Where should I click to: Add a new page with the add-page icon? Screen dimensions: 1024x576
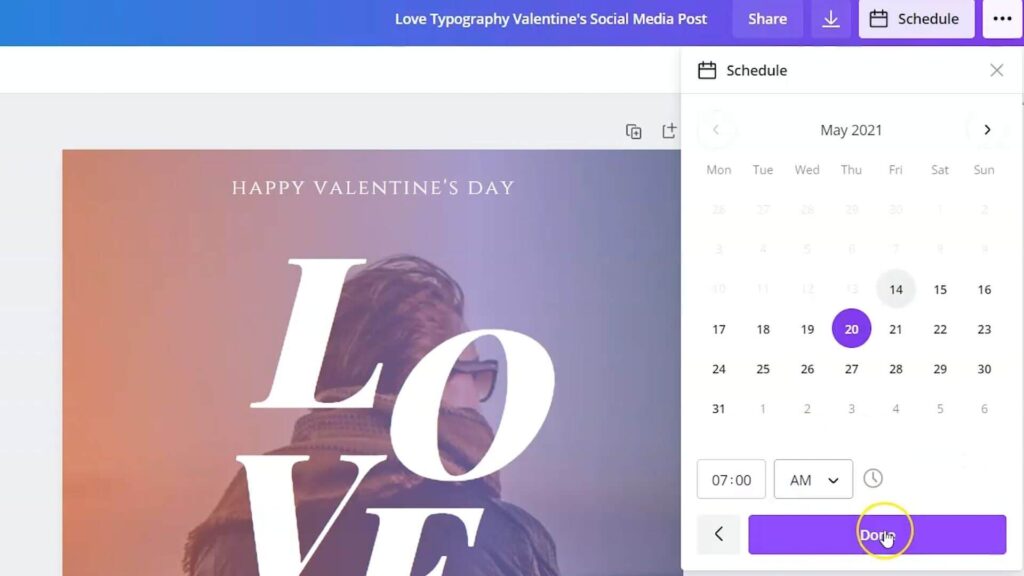tap(671, 131)
